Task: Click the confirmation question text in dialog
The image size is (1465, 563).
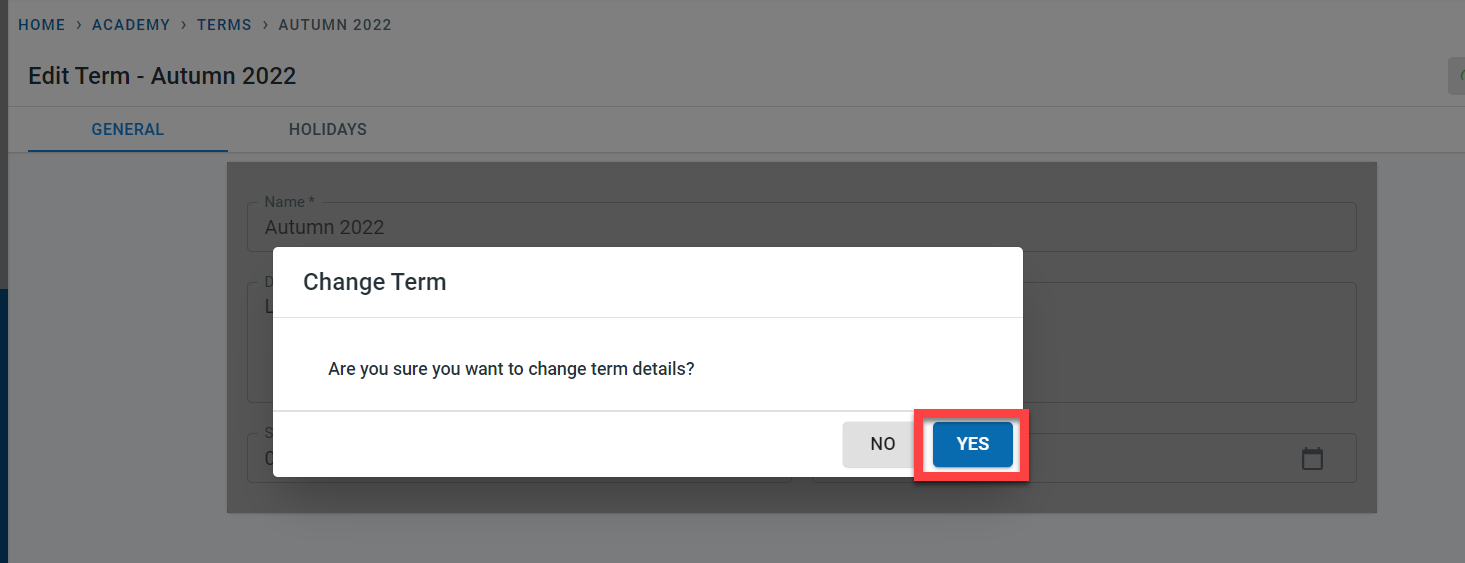Action: coord(511,369)
